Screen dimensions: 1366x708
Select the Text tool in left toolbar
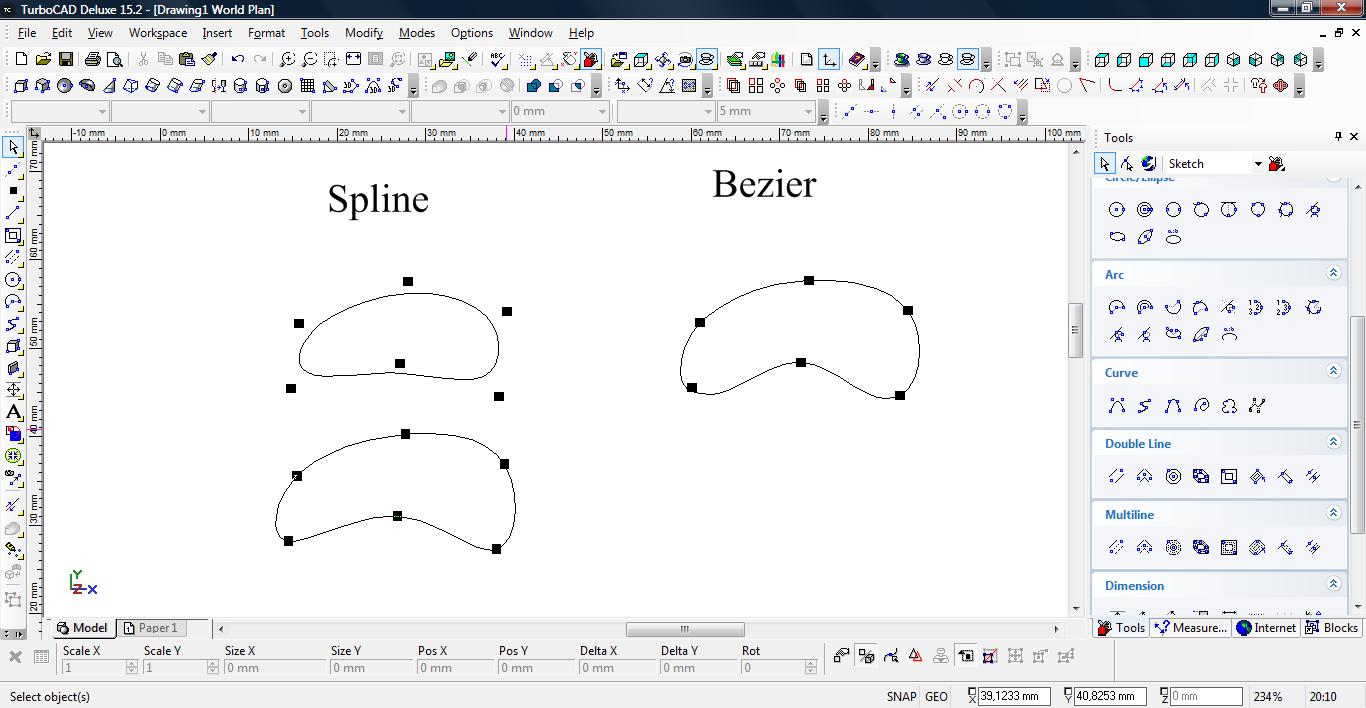pyautogui.click(x=13, y=412)
